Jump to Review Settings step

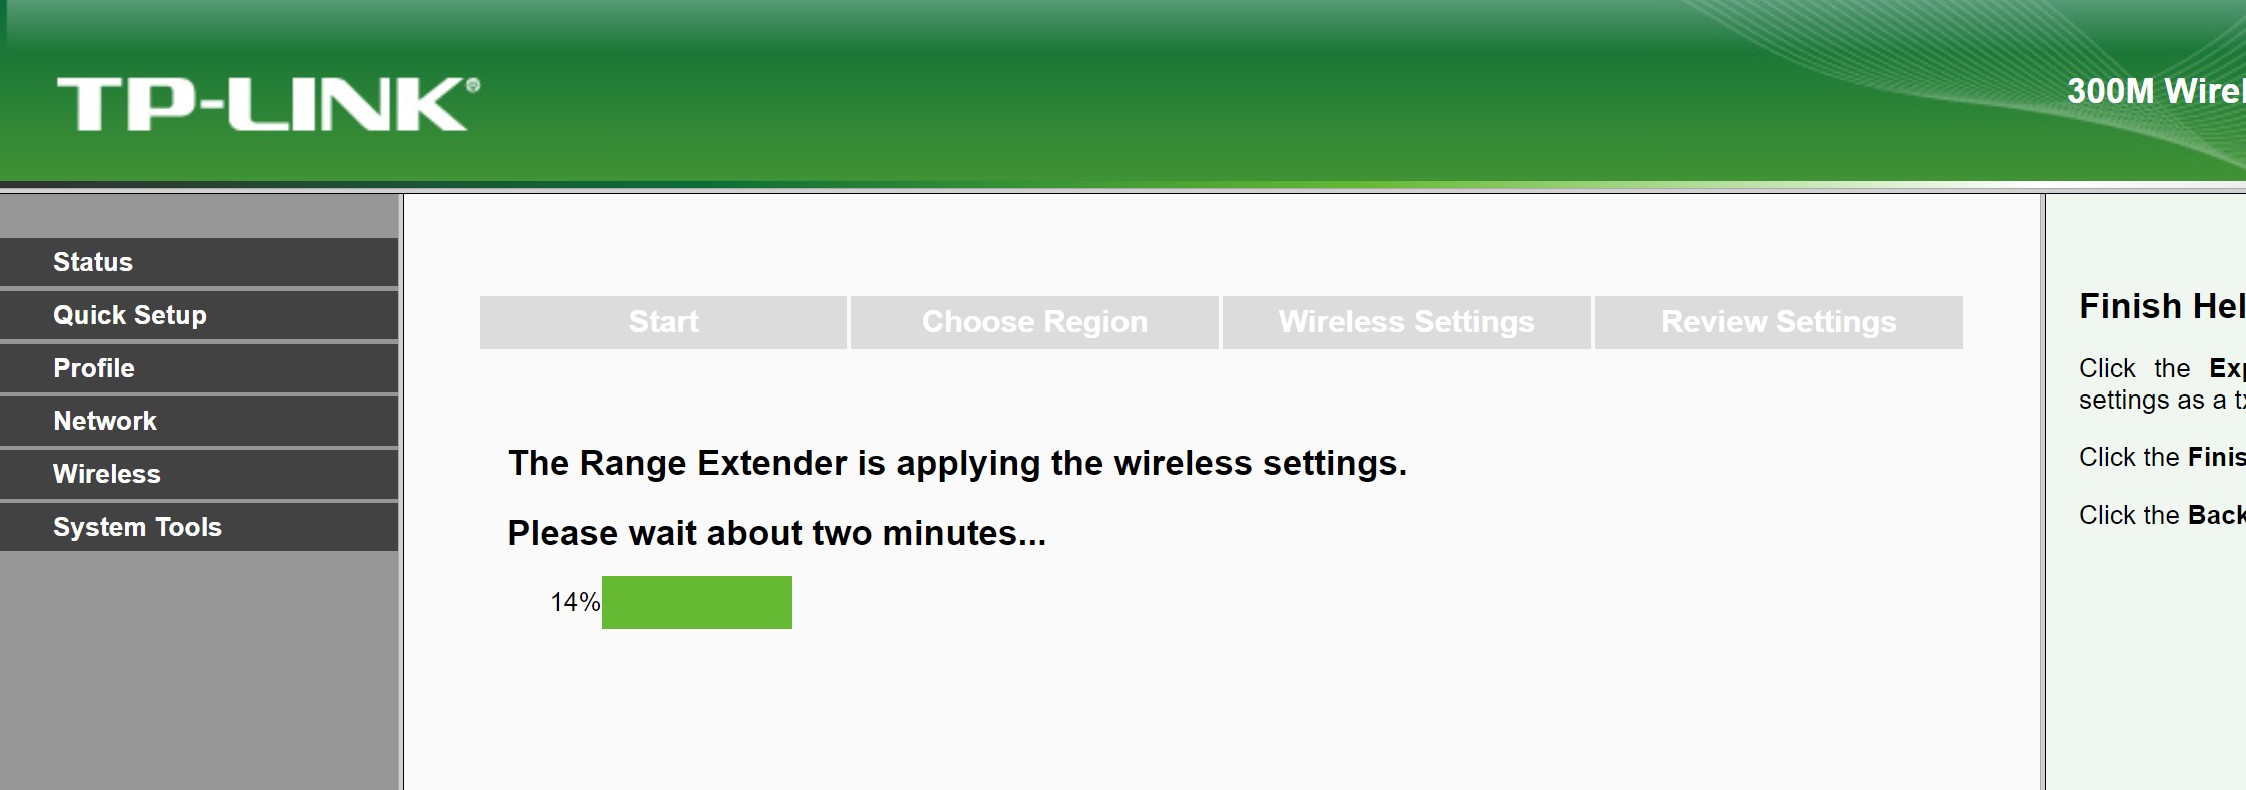point(1778,322)
